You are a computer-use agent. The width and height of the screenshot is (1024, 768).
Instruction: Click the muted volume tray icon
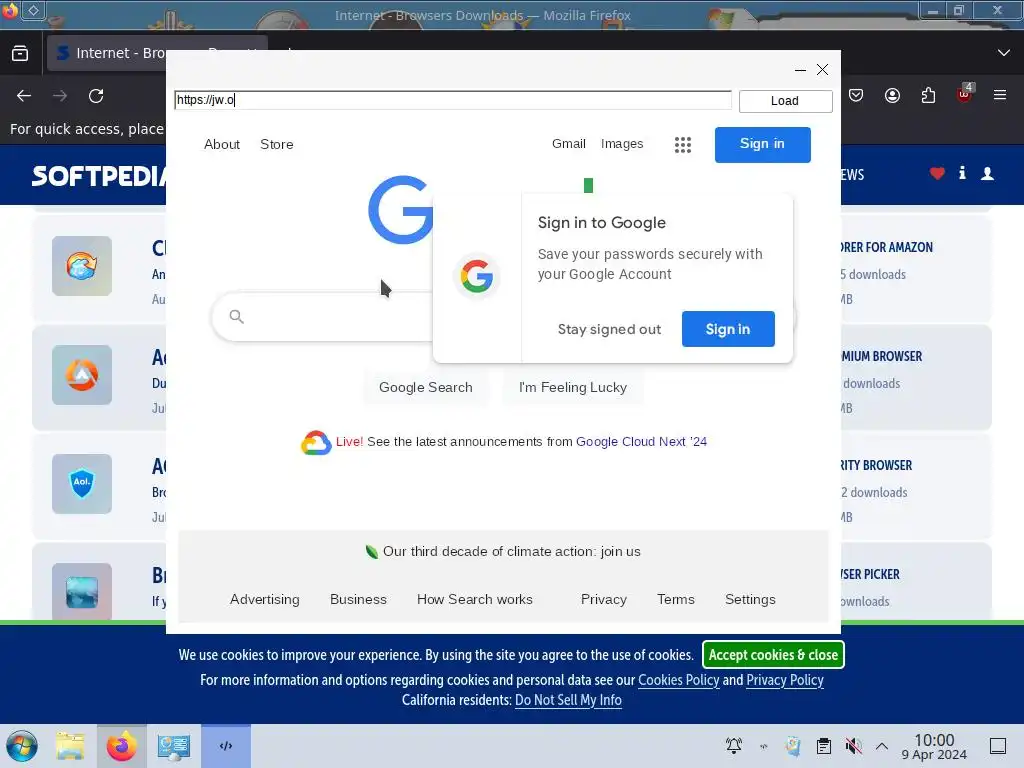point(854,745)
